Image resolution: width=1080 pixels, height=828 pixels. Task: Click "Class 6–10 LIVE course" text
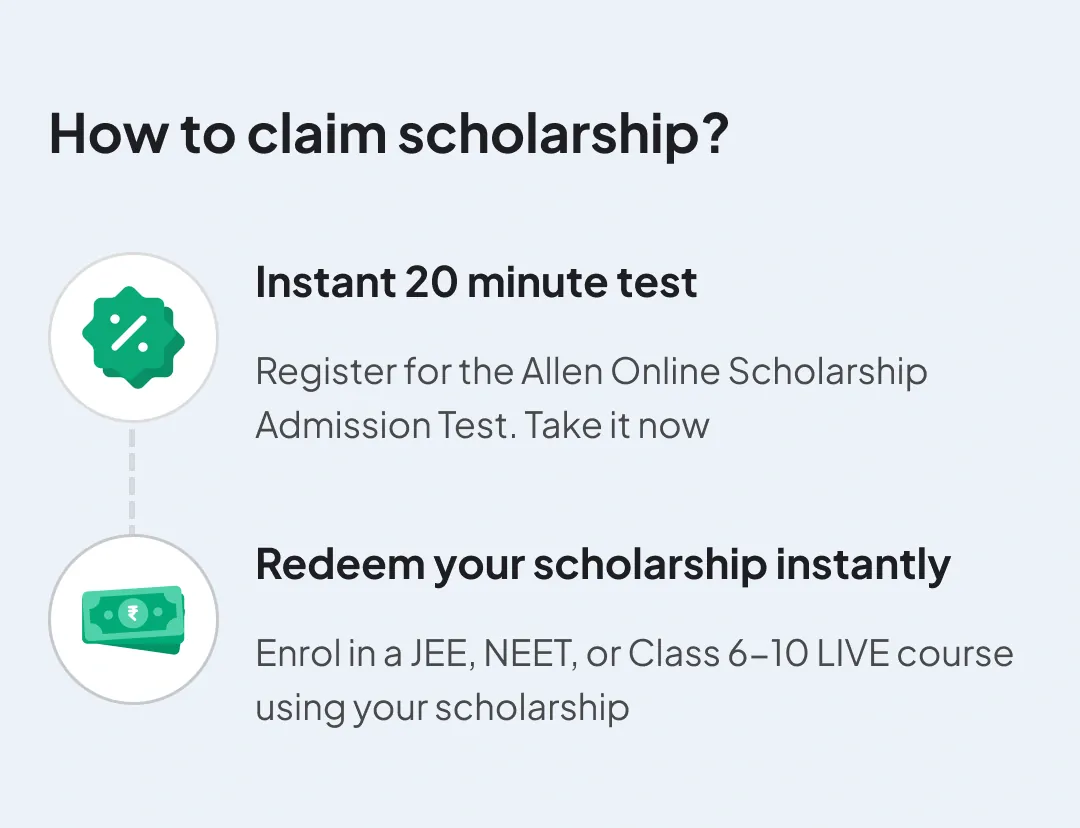coord(820,654)
